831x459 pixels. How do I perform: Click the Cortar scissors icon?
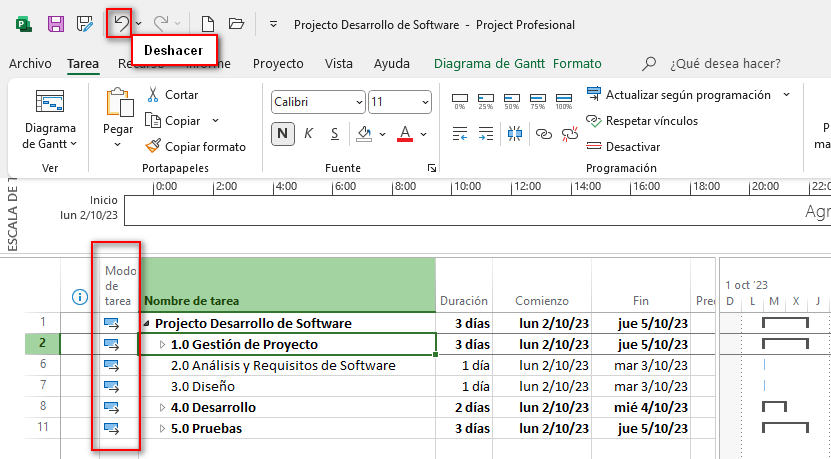click(154, 95)
